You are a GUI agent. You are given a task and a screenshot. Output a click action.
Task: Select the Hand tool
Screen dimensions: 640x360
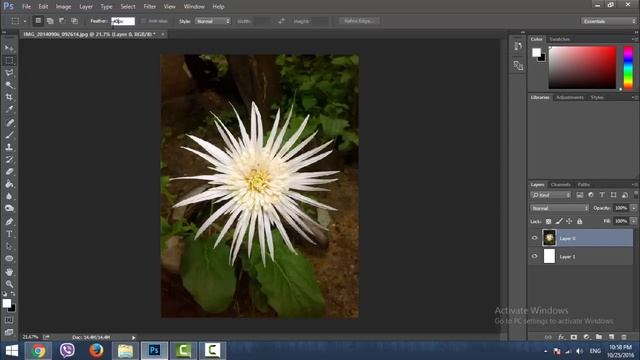[x=9, y=272]
